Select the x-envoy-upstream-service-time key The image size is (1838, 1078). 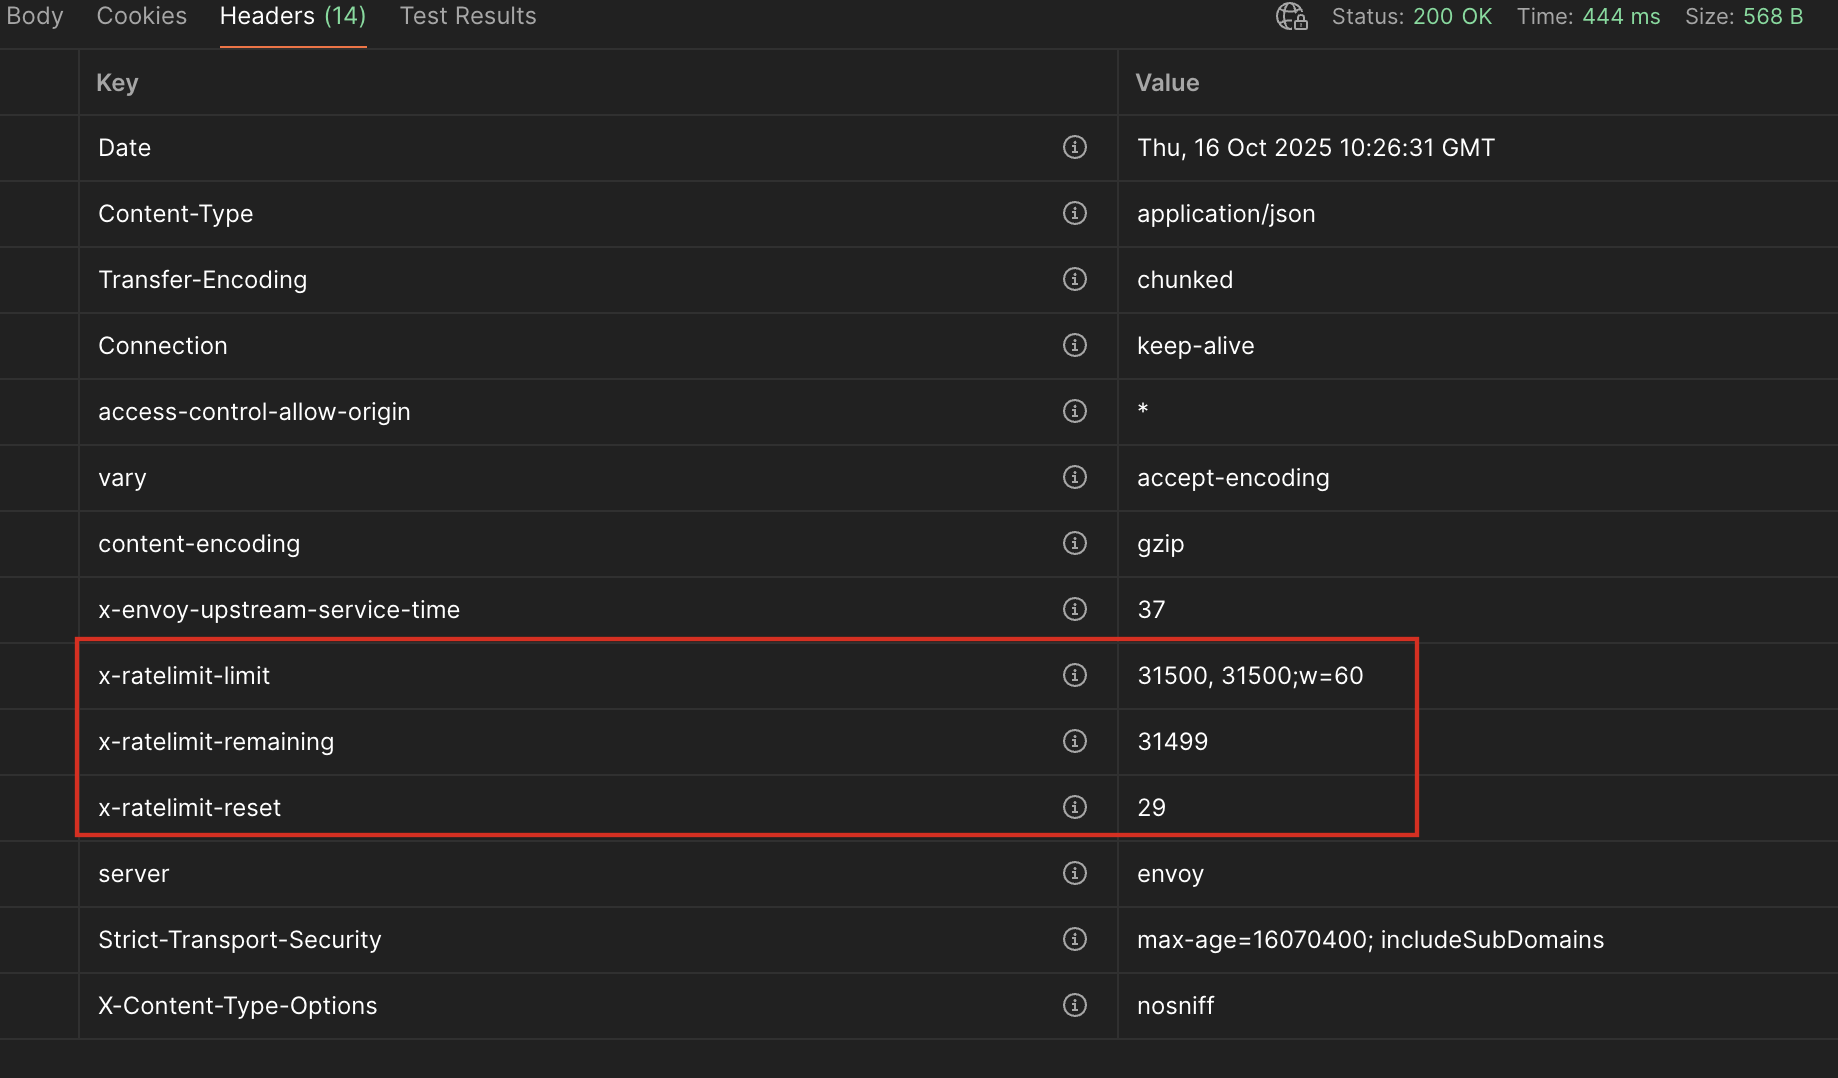point(279,610)
